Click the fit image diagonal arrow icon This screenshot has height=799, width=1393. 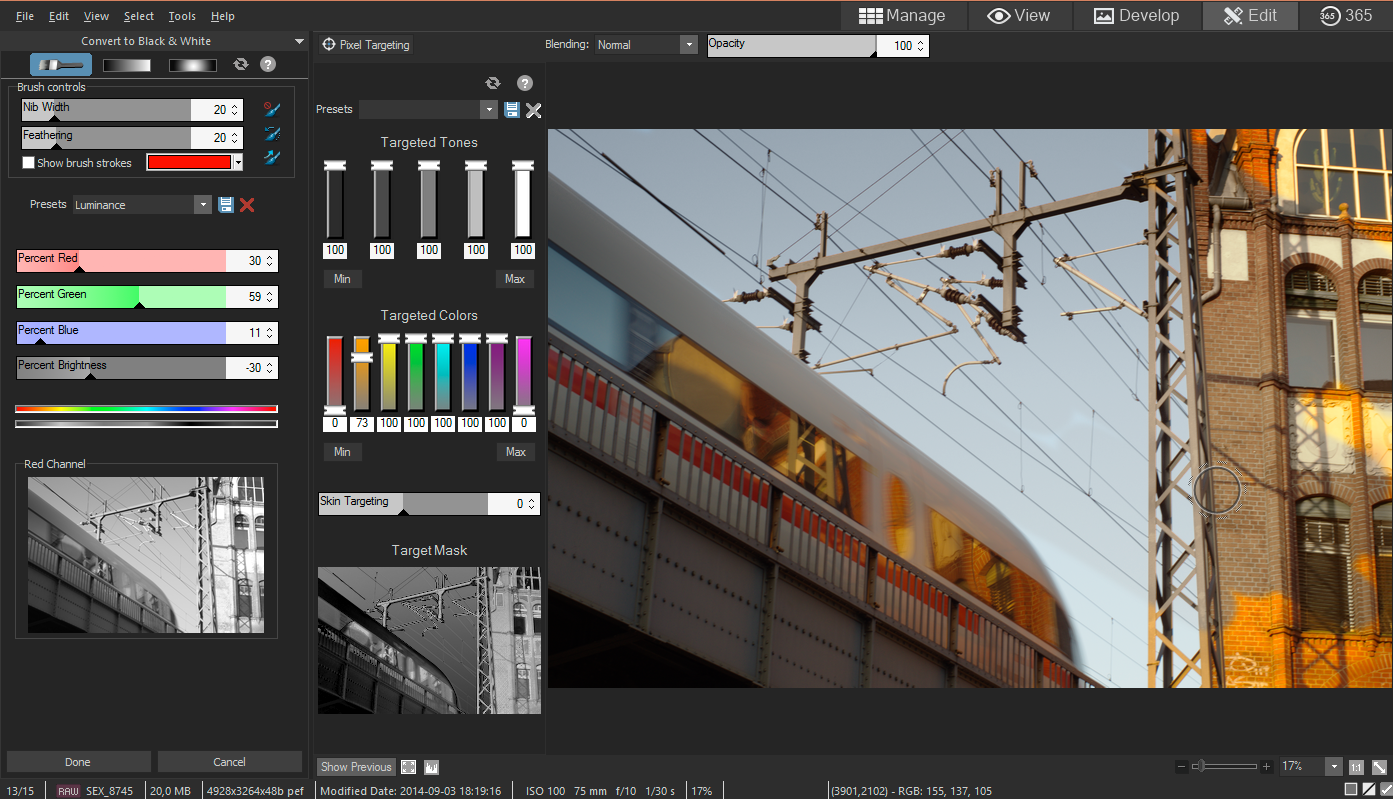pos(1379,767)
